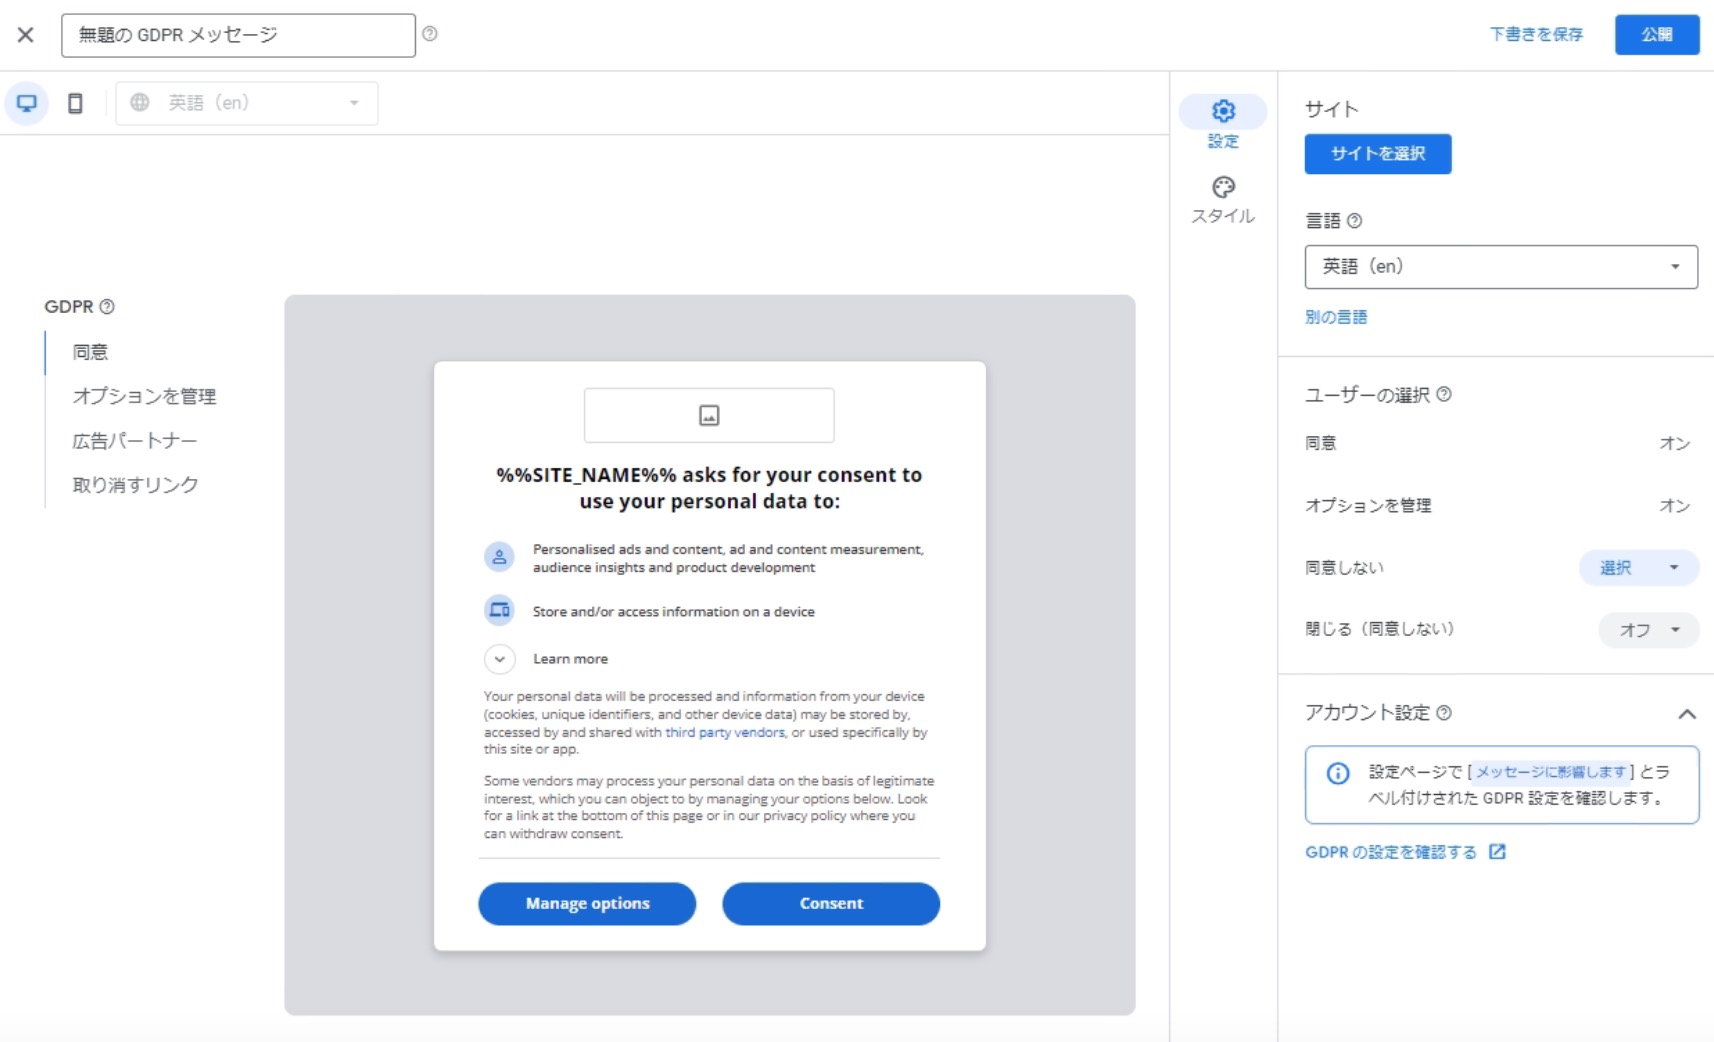1714x1042 pixels.
Task: Click the logo image placeholder in preview
Action: point(709,415)
